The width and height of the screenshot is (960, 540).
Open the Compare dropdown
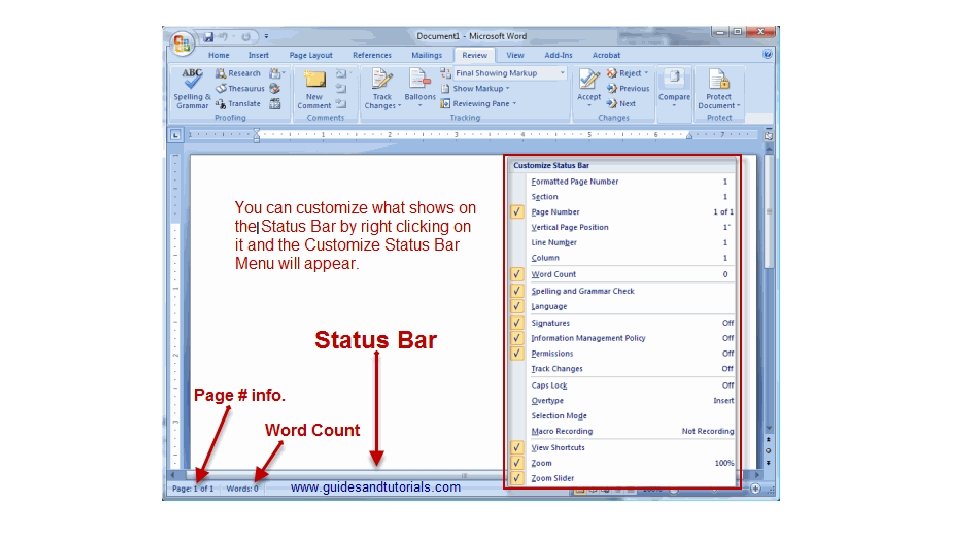(x=674, y=88)
